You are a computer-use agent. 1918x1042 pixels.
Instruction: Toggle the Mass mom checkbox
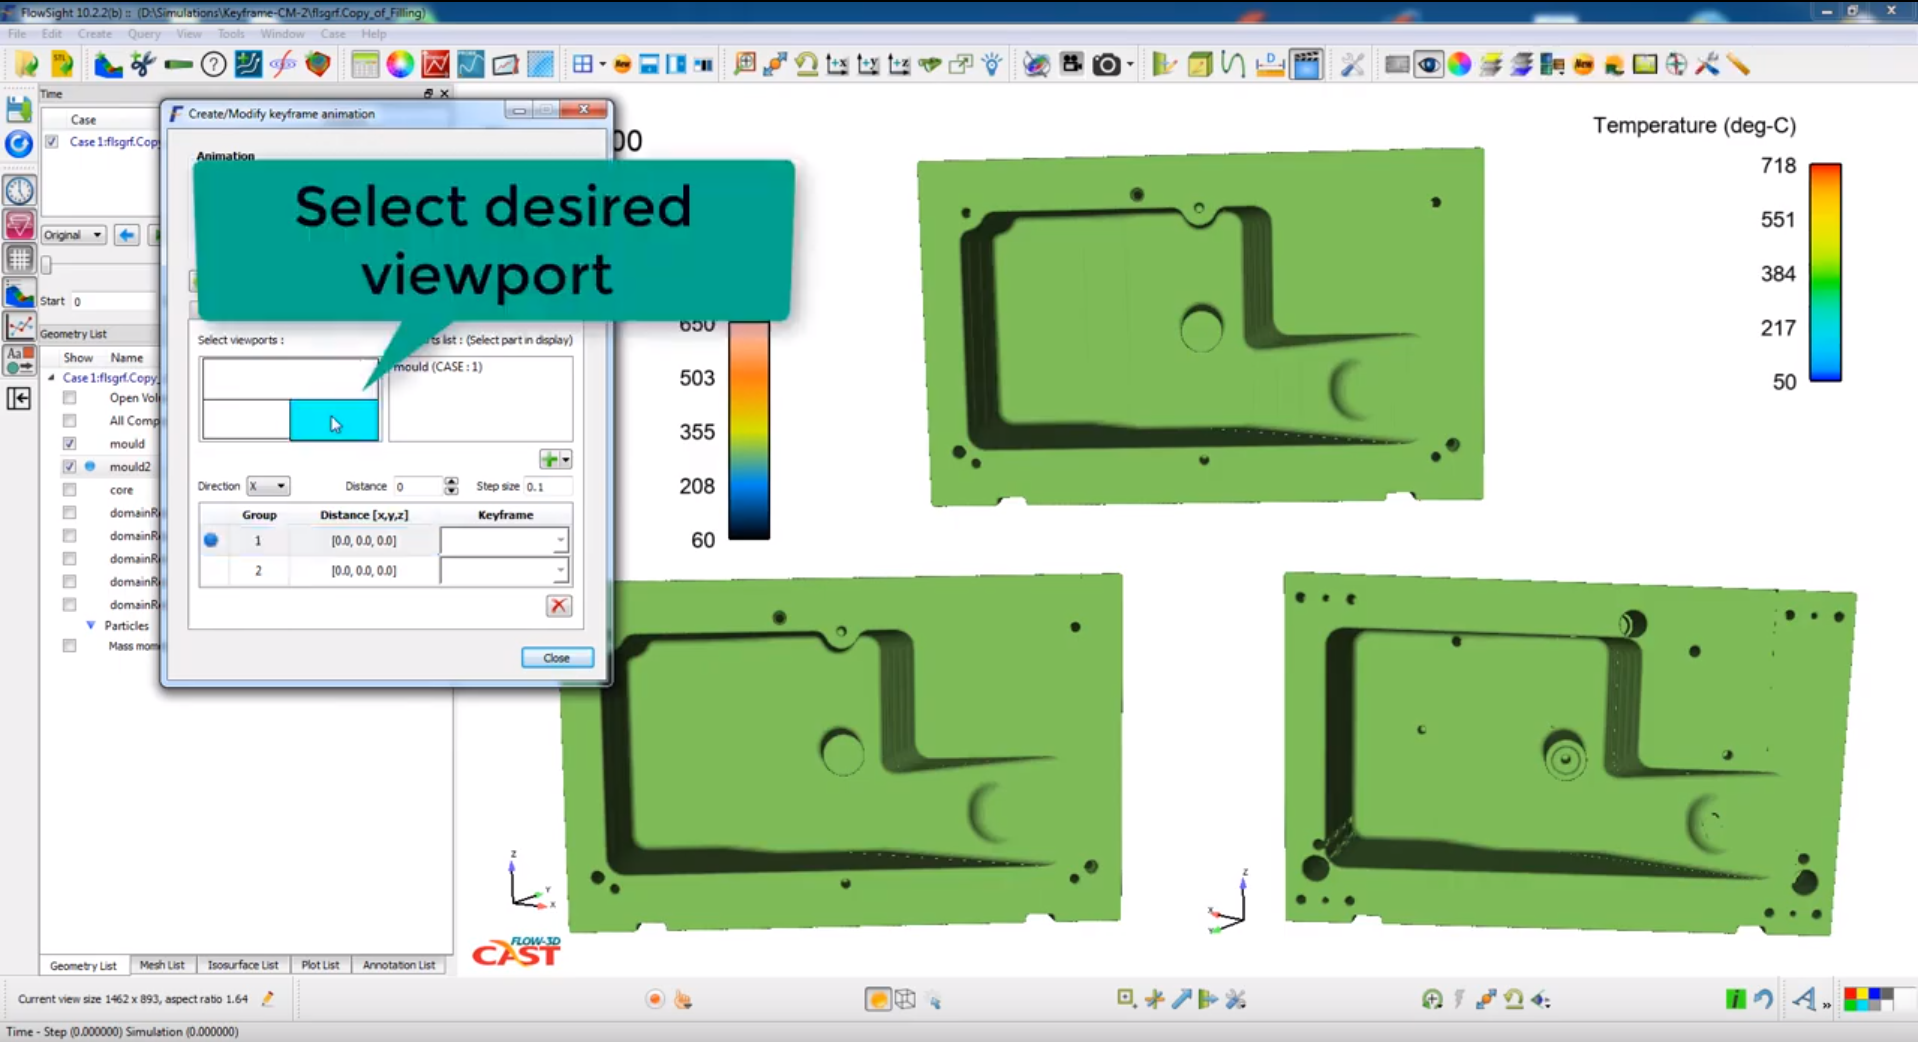69,646
